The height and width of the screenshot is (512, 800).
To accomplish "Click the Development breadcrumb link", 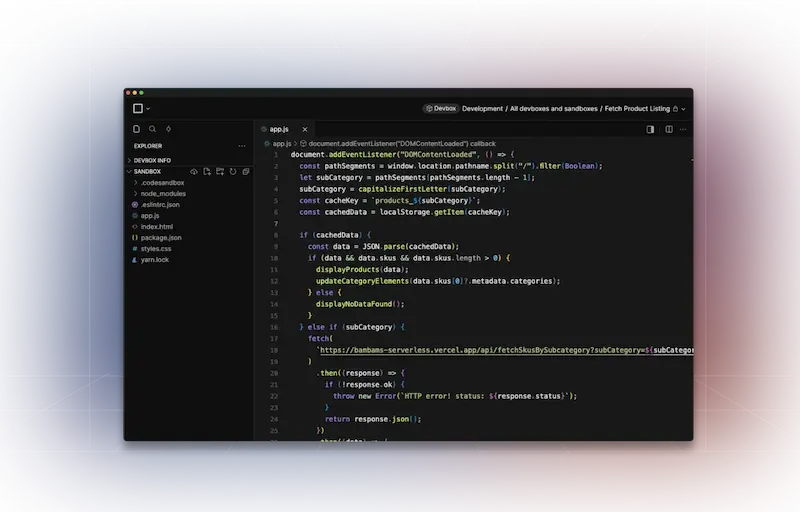I will 482,108.
